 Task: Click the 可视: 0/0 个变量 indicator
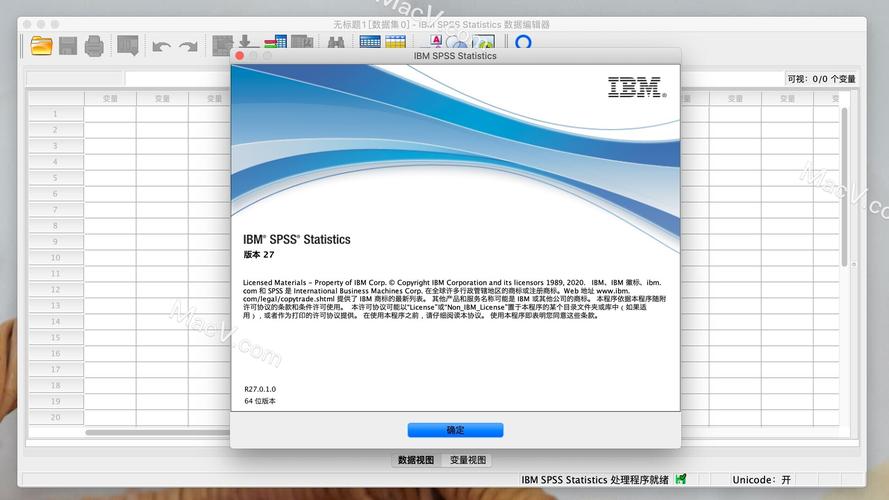821,79
